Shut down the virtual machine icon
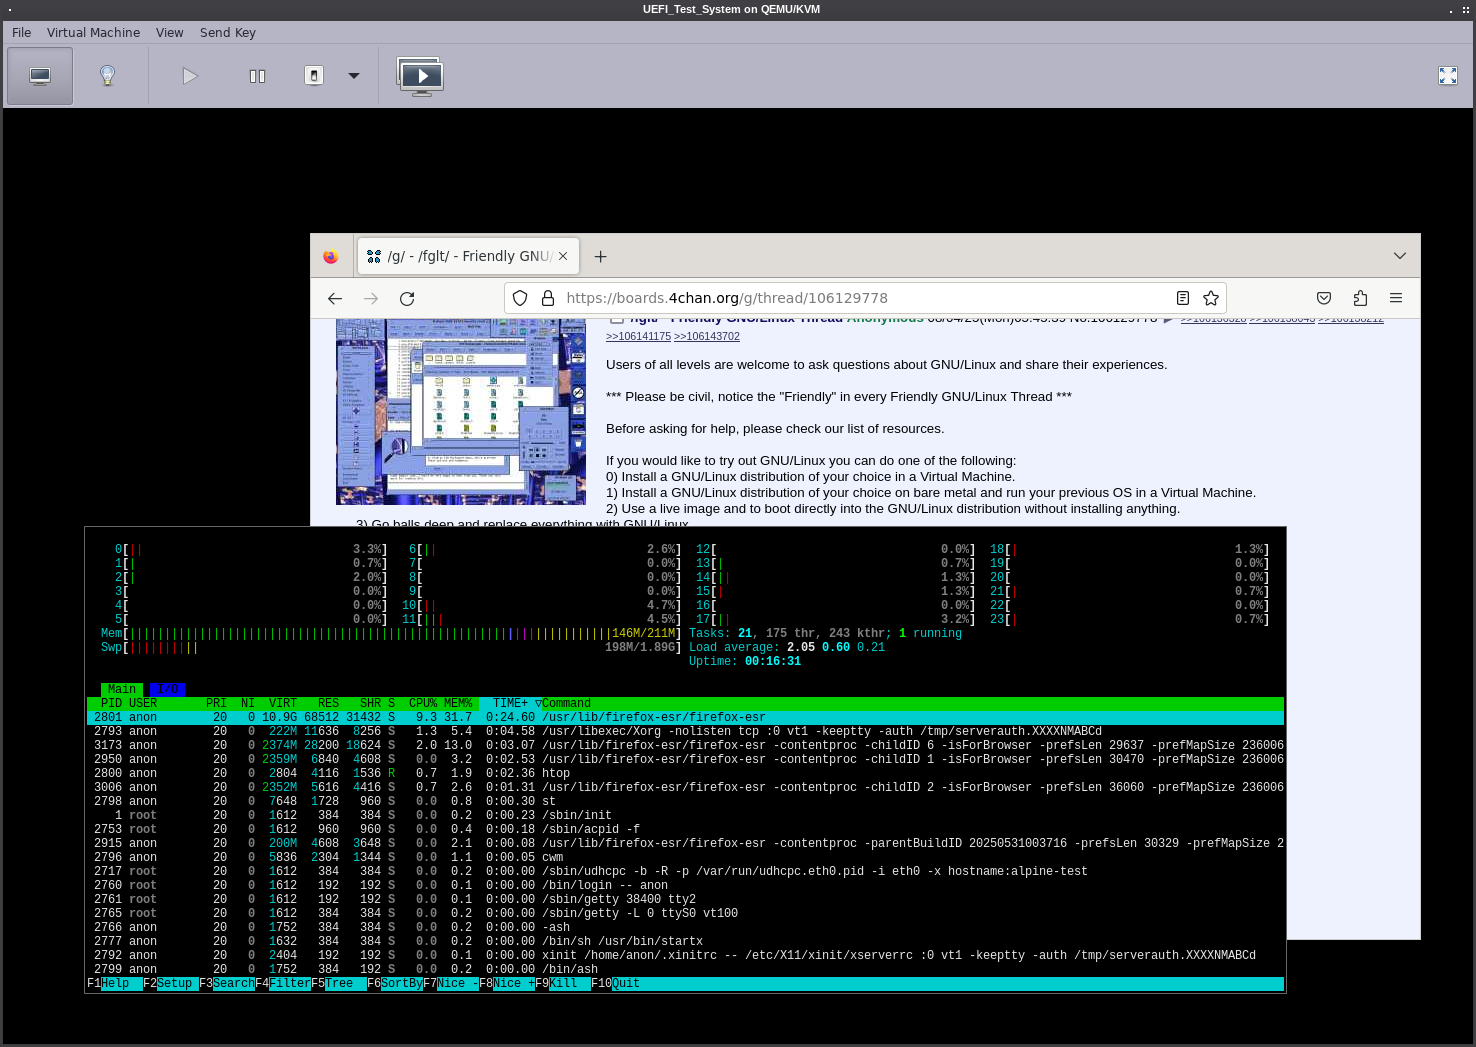This screenshot has width=1476, height=1047. tap(314, 76)
